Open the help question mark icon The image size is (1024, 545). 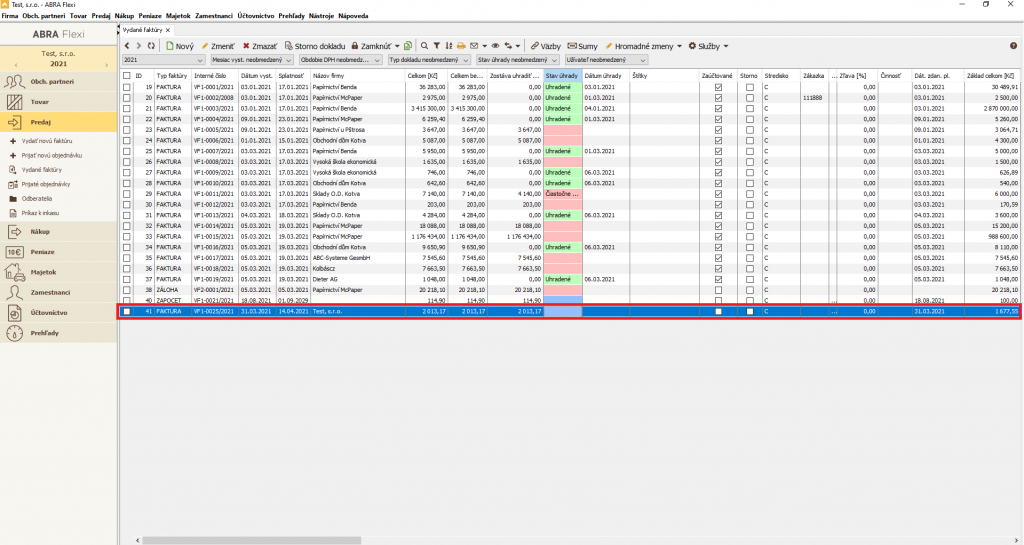pos(1014,46)
